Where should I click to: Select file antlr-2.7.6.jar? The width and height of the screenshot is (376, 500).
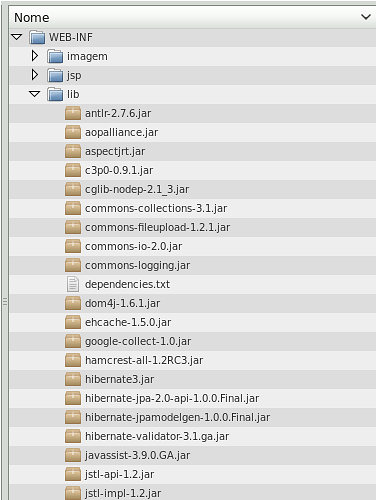(x=118, y=113)
